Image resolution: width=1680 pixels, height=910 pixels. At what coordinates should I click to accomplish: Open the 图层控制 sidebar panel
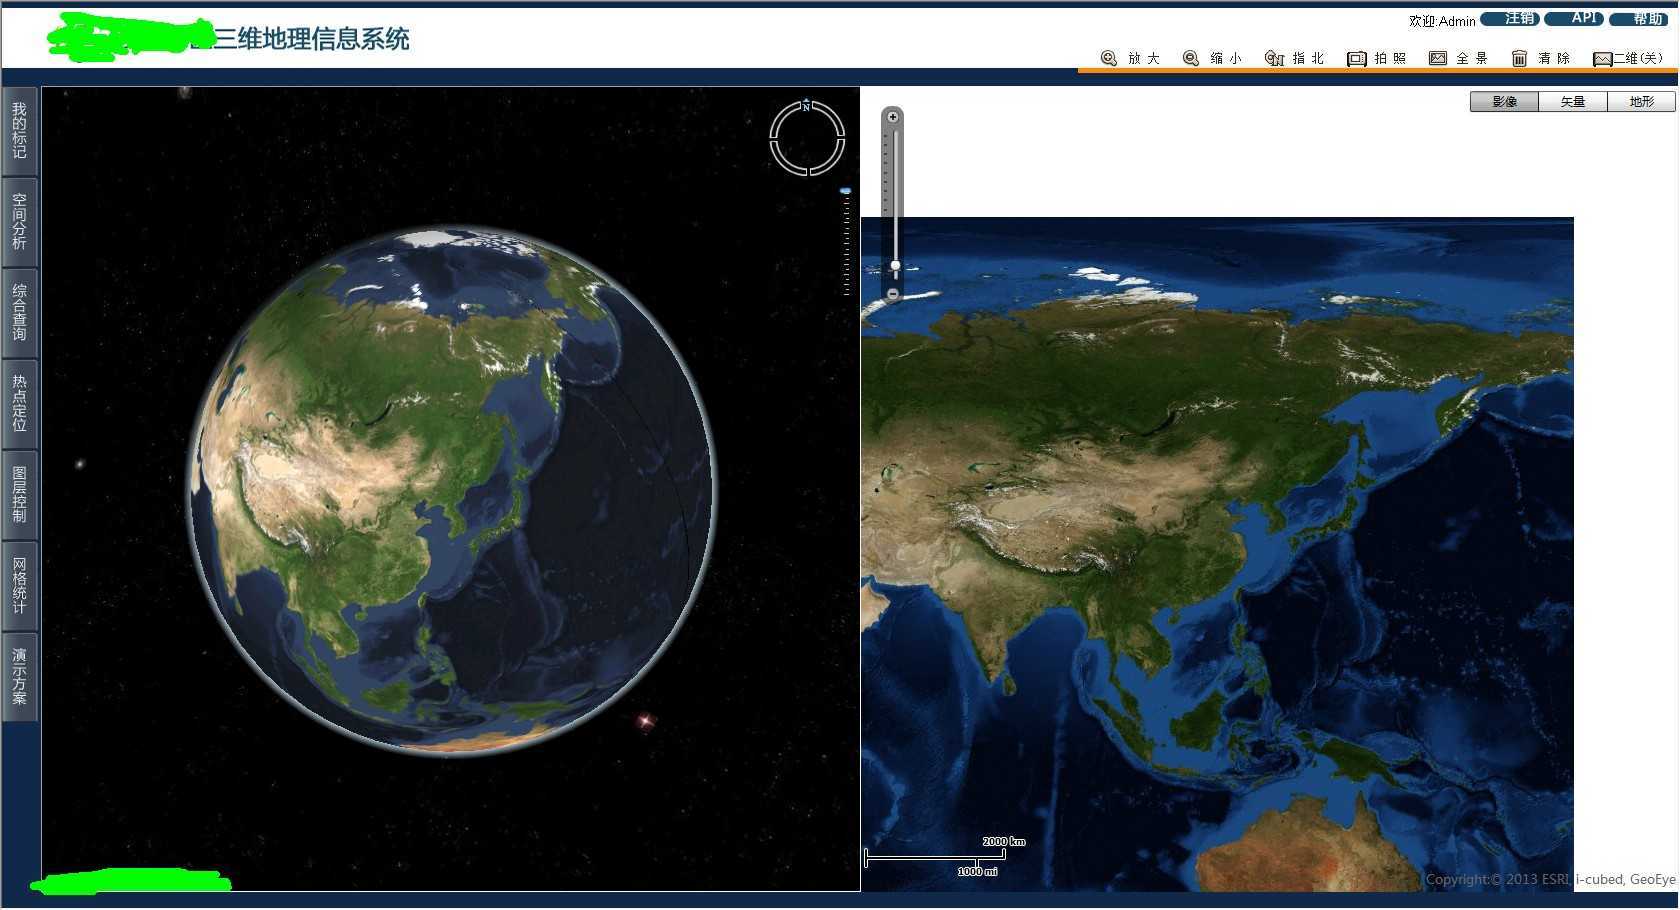click(x=19, y=495)
